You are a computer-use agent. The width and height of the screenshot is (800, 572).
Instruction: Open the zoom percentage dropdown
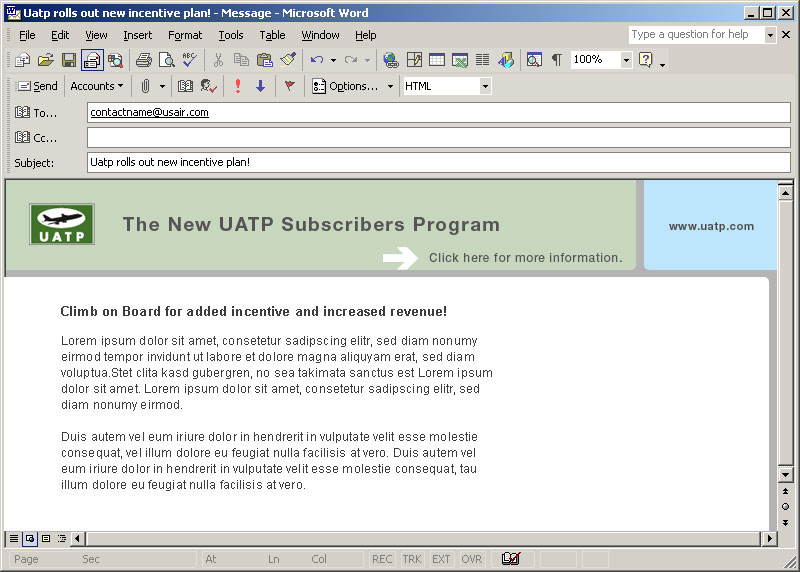626,60
